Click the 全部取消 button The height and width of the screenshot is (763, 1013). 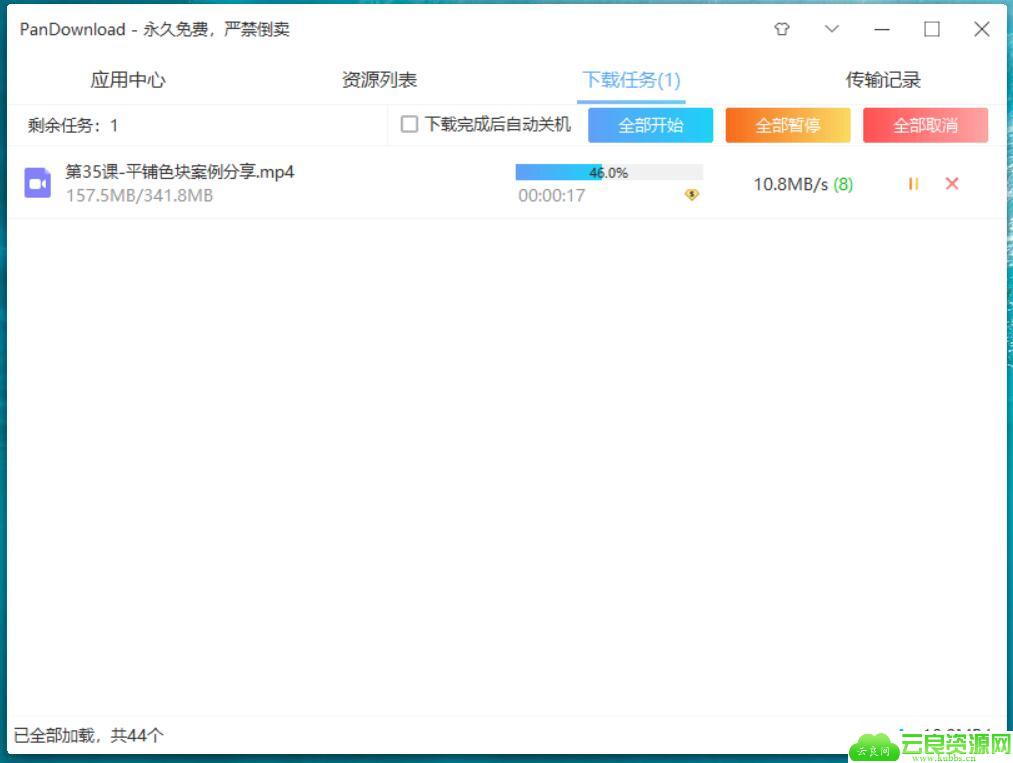tap(925, 125)
